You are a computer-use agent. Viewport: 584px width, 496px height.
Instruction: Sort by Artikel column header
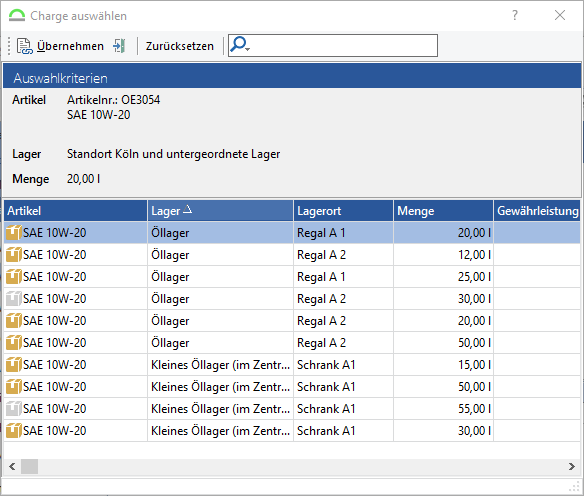pyautogui.click(x=76, y=211)
